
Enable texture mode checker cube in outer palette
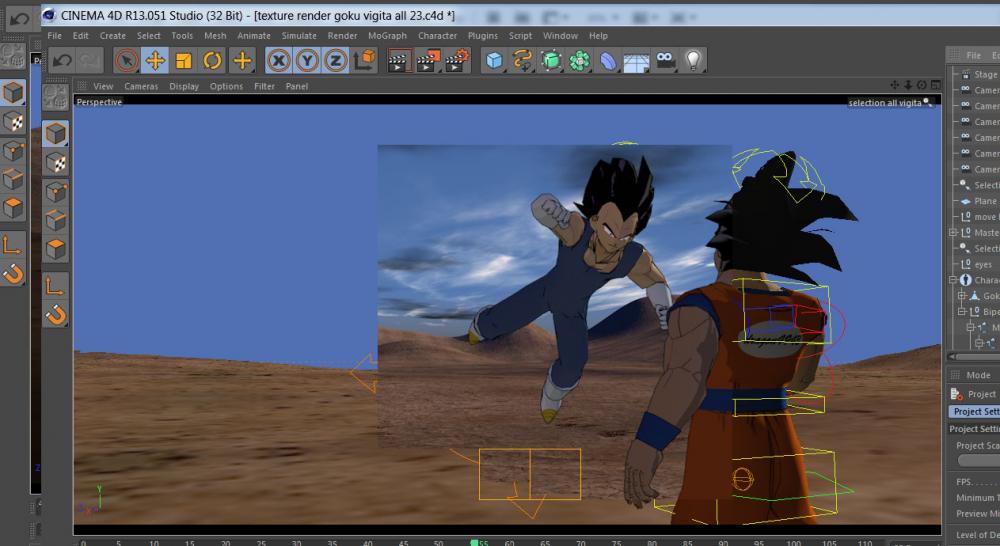[x=13, y=122]
